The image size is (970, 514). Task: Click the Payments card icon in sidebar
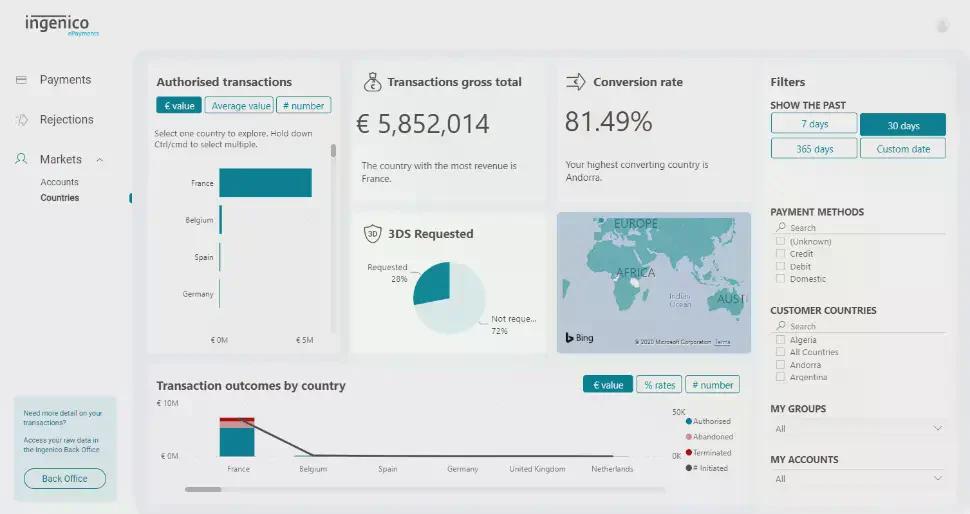(x=21, y=80)
